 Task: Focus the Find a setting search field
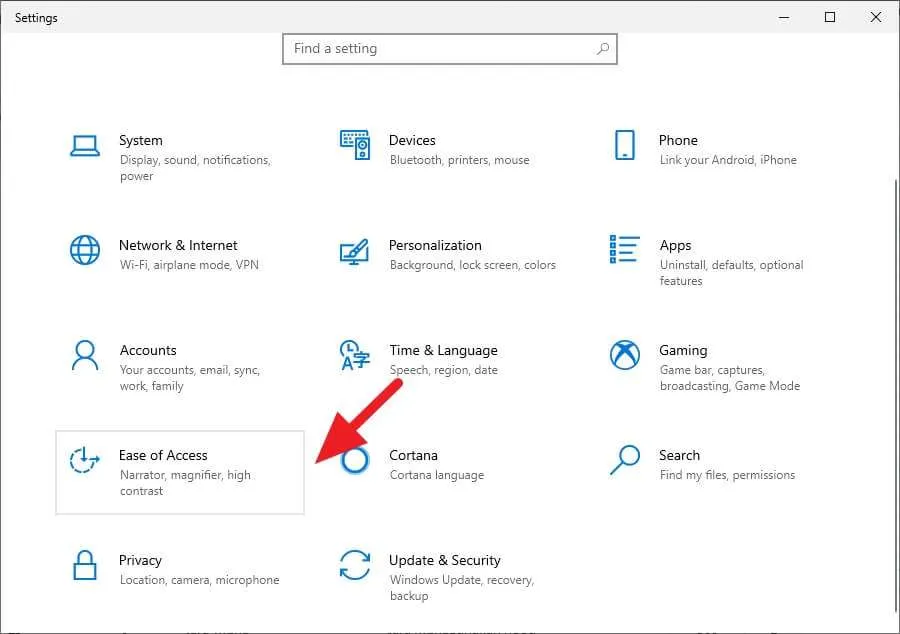coord(449,49)
